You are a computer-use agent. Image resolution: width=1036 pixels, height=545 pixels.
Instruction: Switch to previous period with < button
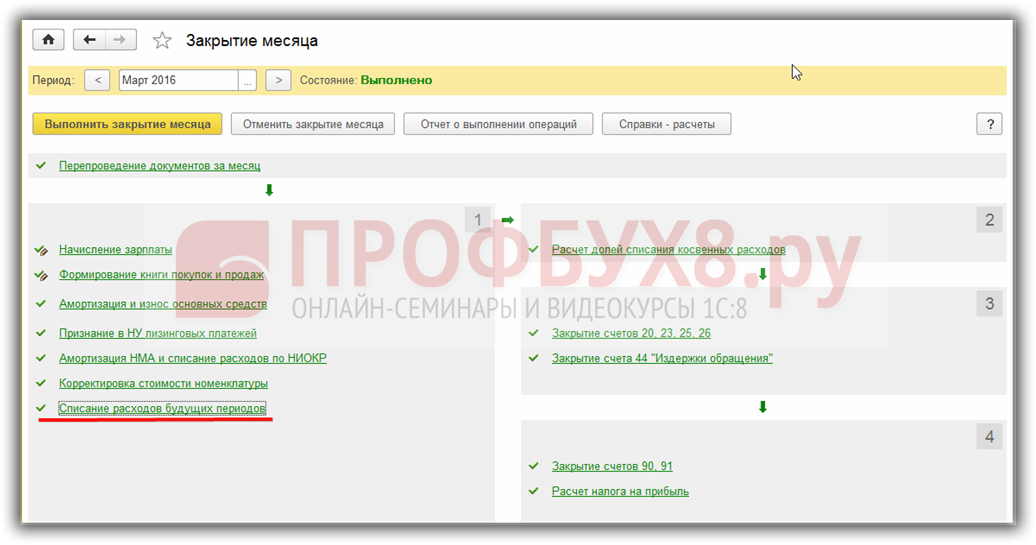[x=97, y=80]
